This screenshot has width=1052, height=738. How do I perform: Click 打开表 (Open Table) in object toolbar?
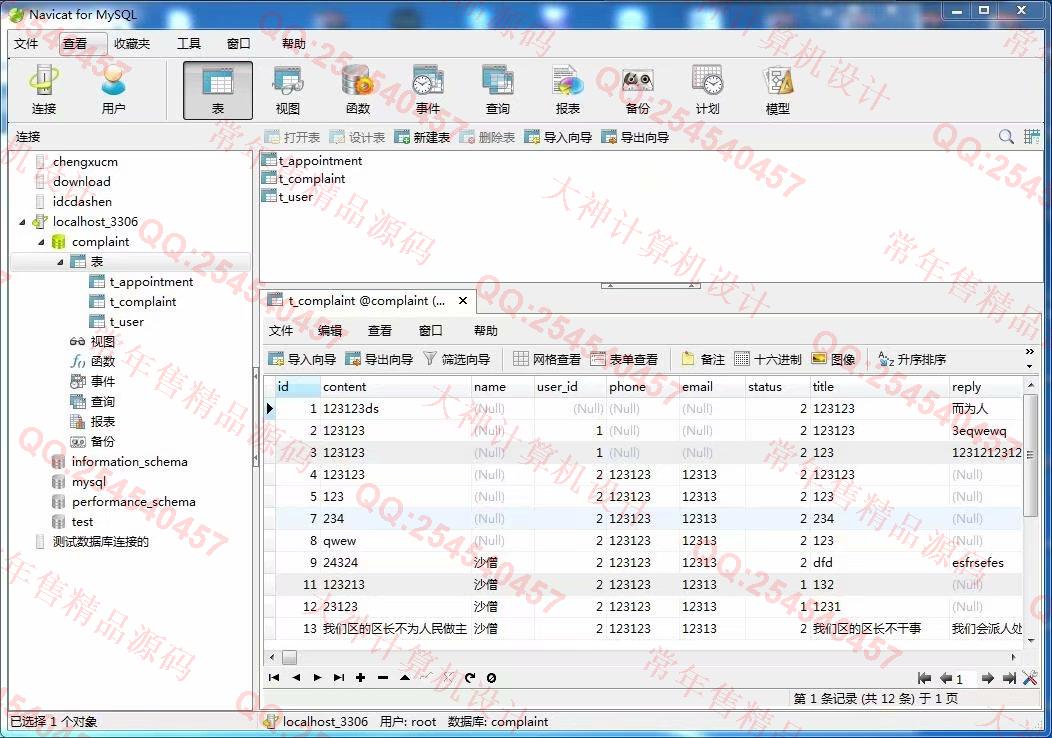[293, 138]
